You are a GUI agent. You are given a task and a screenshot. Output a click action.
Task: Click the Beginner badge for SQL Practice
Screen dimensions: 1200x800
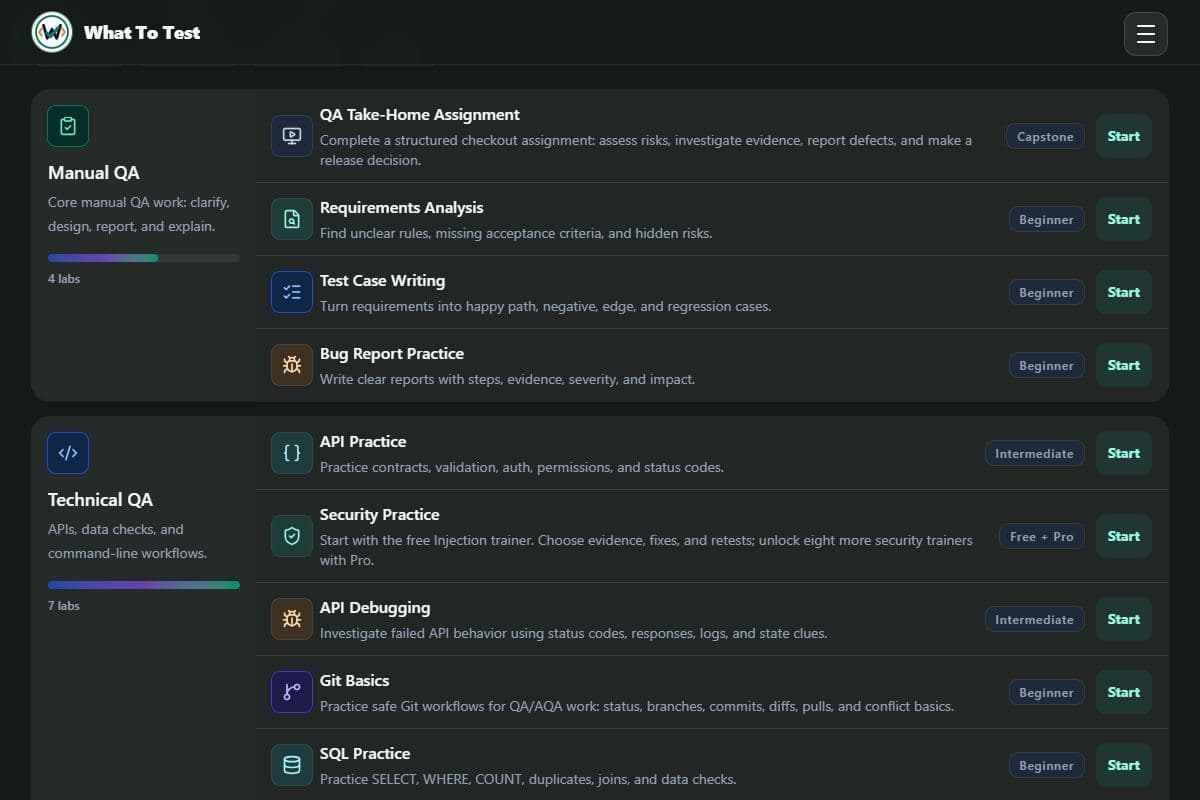1046,766
